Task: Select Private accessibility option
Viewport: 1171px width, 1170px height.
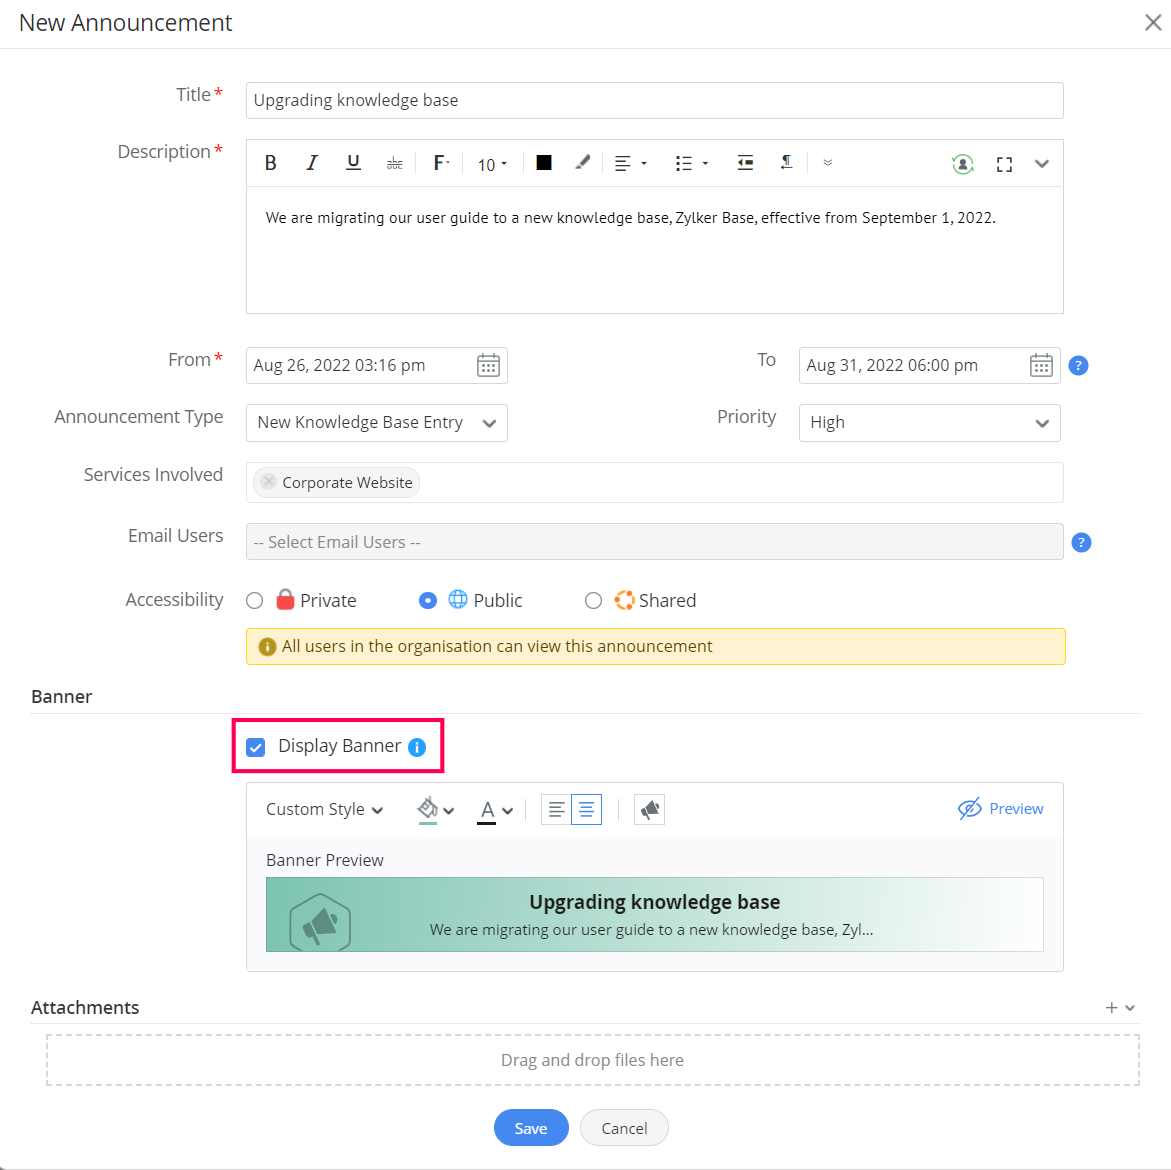Action: pos(255,600)
